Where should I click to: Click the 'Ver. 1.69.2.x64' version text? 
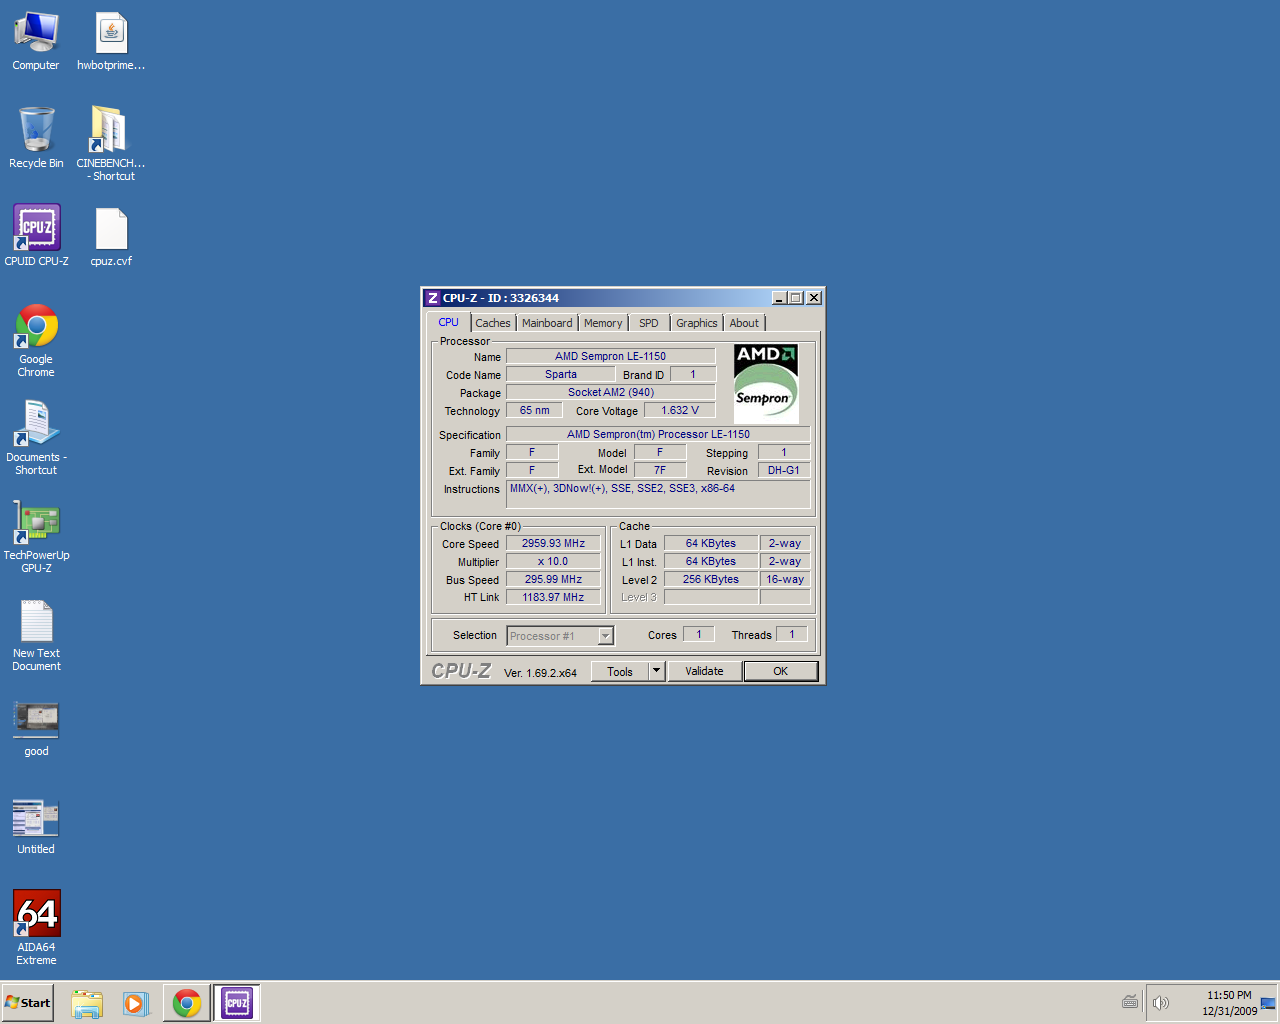coord(540,673)
